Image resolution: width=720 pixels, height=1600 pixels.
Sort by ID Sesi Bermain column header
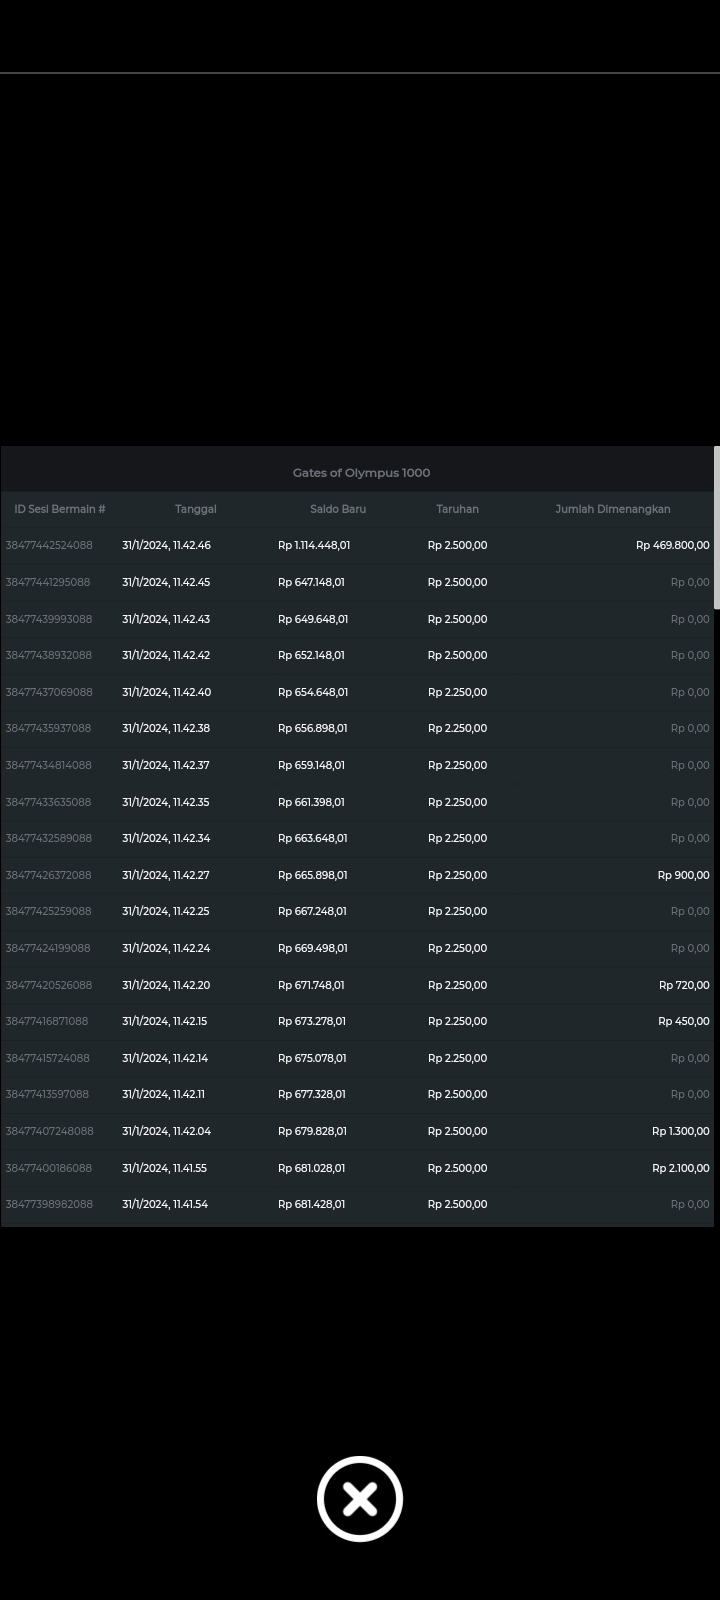60,509
